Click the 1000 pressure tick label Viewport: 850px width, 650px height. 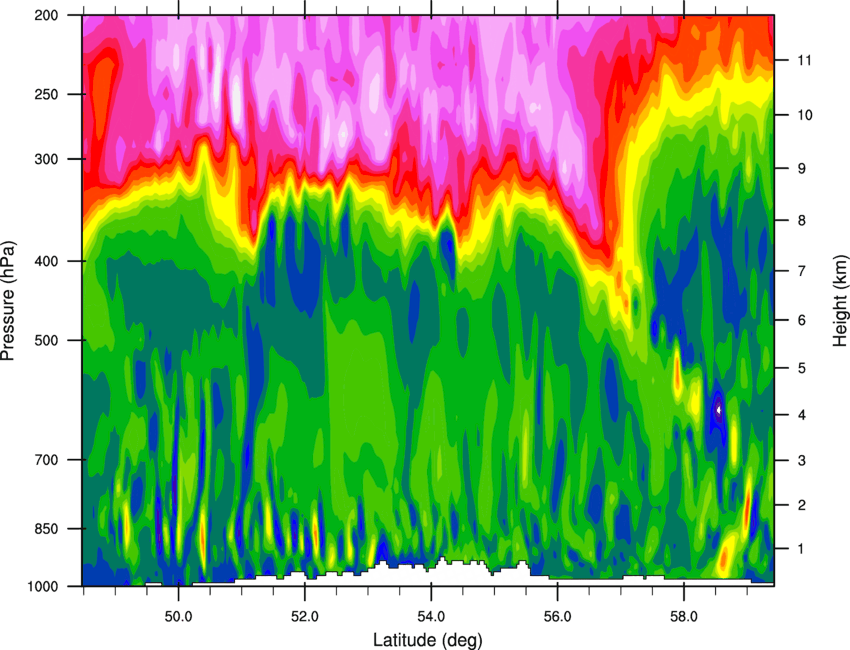coord(43,587)
